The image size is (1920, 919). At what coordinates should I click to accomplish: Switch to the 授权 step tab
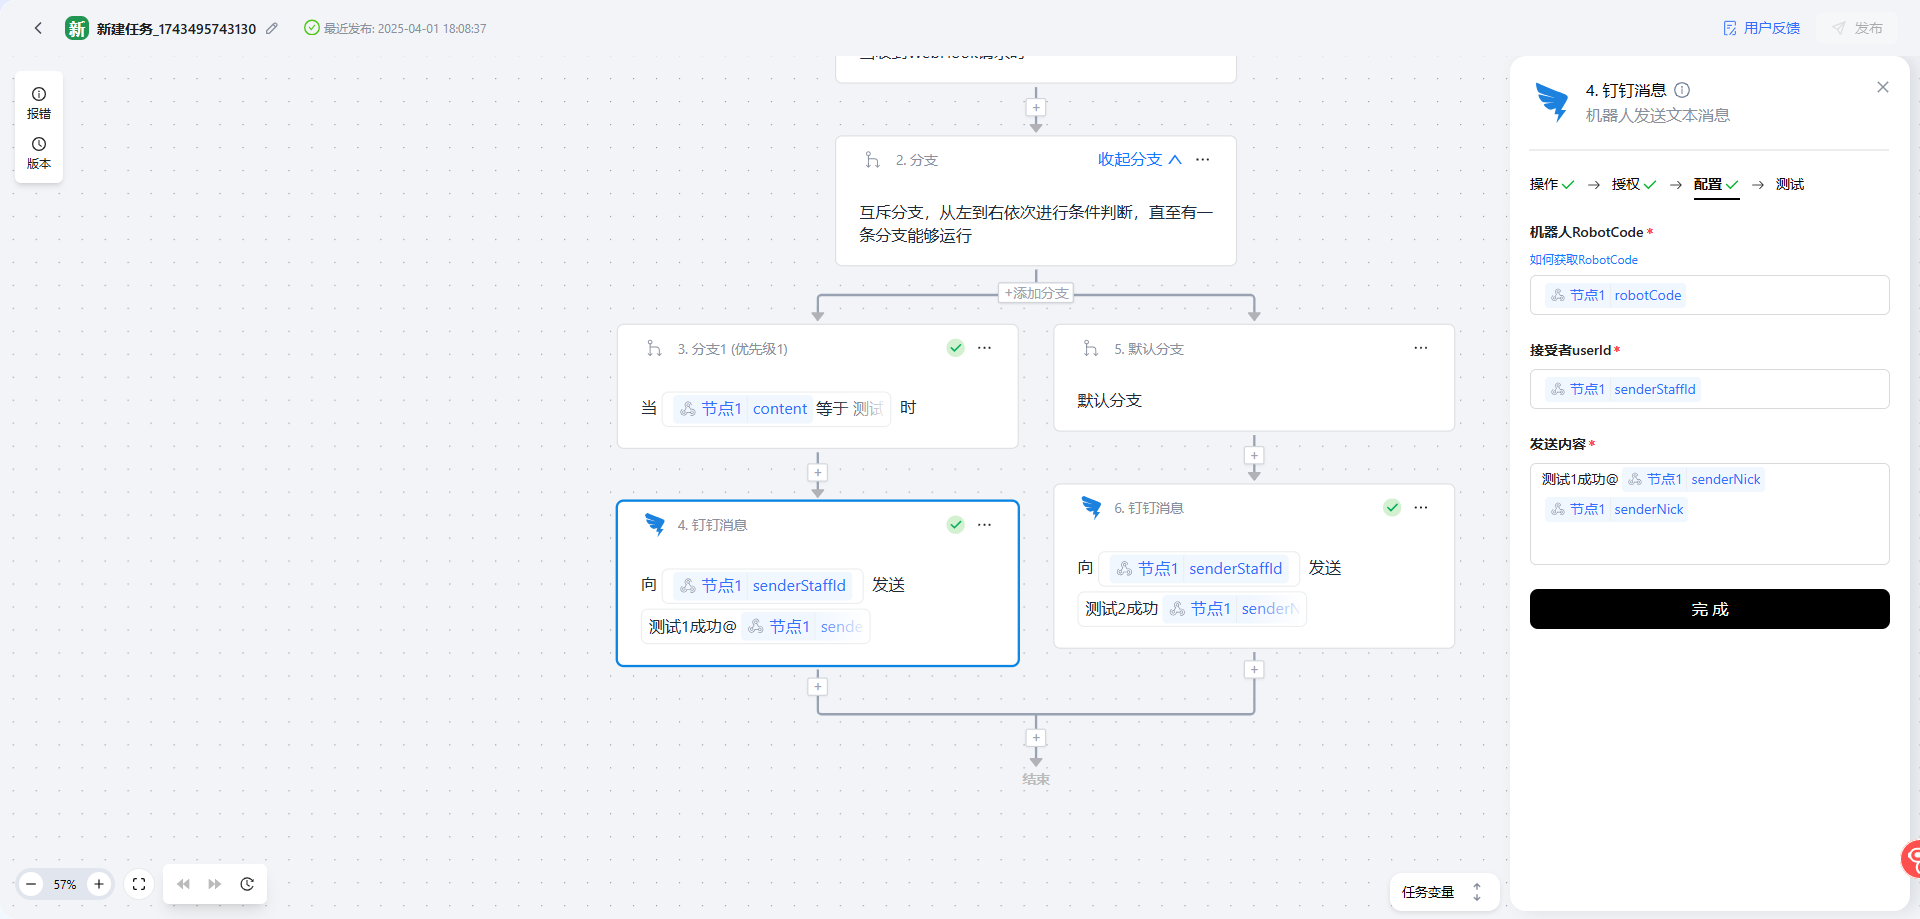(1633, 184)
